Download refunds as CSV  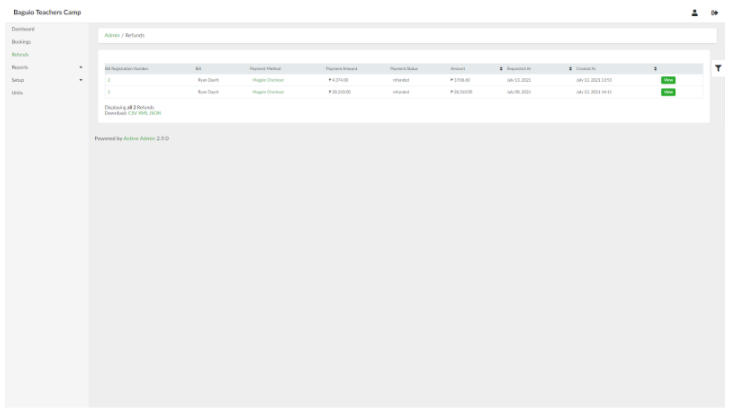coord(132,113)
